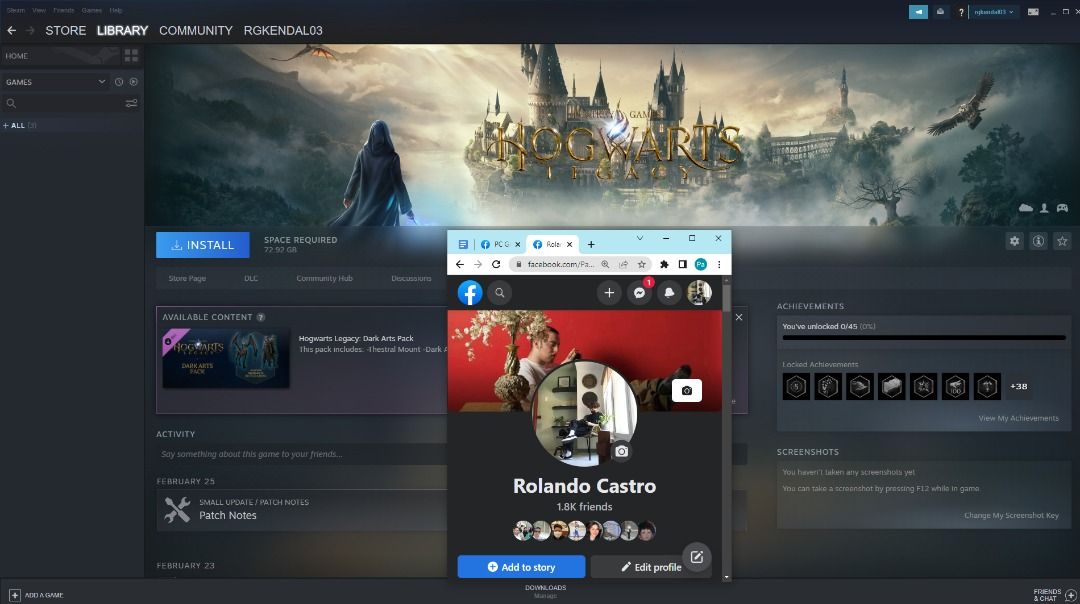Screen dimensions: 1080x604
Task: Click the camera icon on cover photo
Action: [686, 391]
